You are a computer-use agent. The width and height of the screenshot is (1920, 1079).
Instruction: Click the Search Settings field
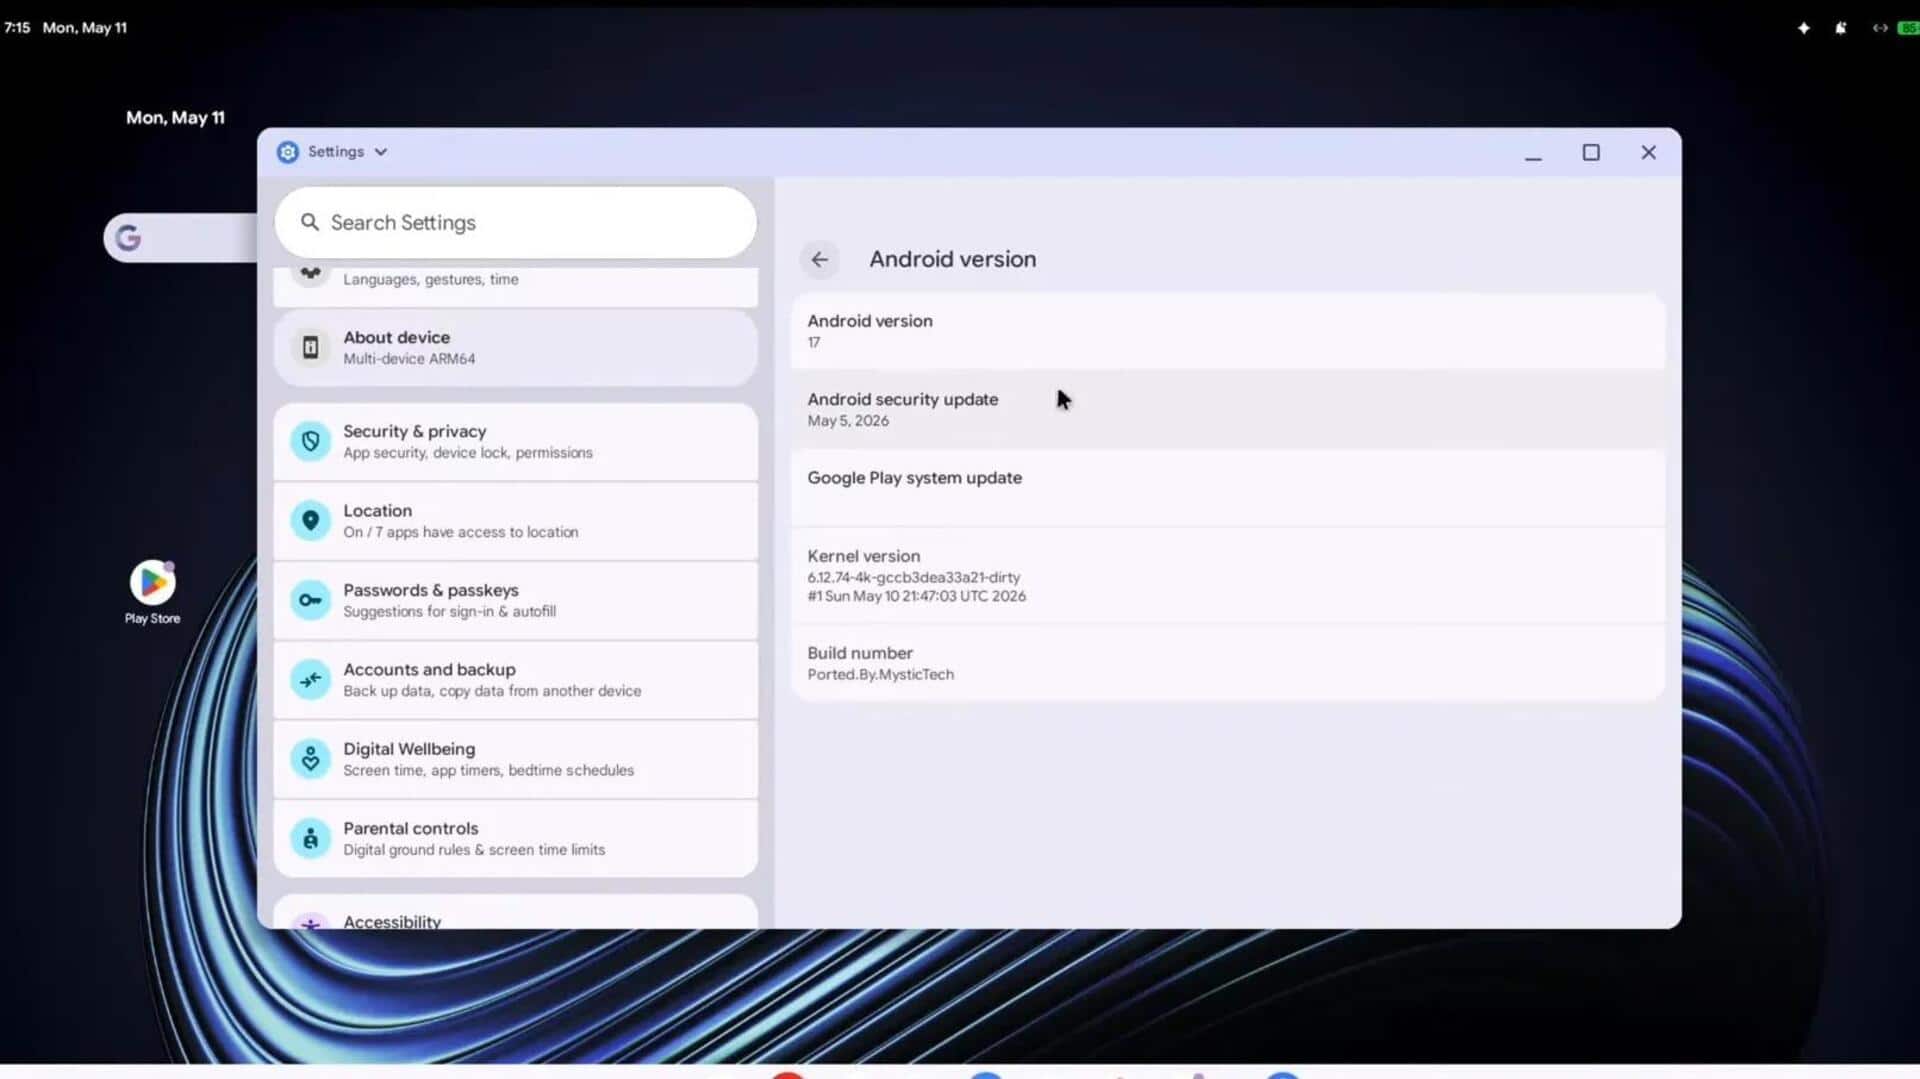[x=515, y=223]
